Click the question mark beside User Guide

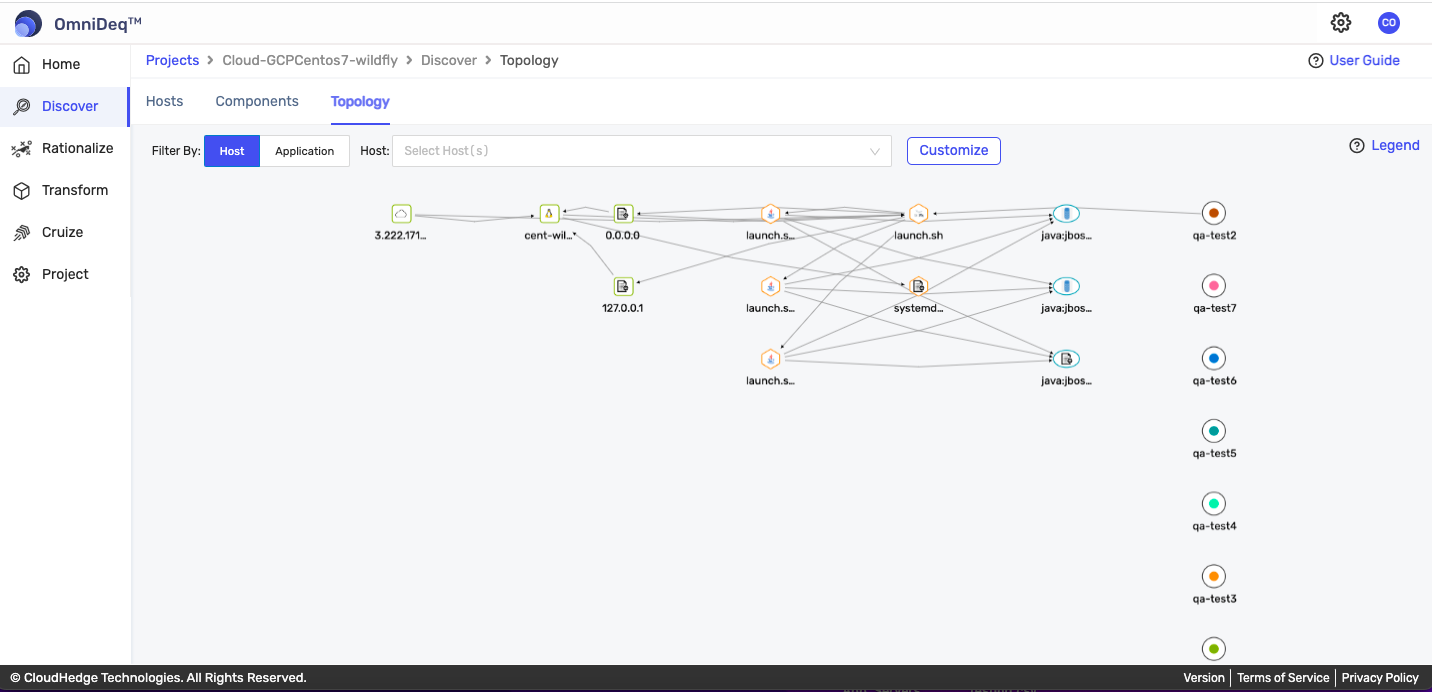coord(1315,61)
